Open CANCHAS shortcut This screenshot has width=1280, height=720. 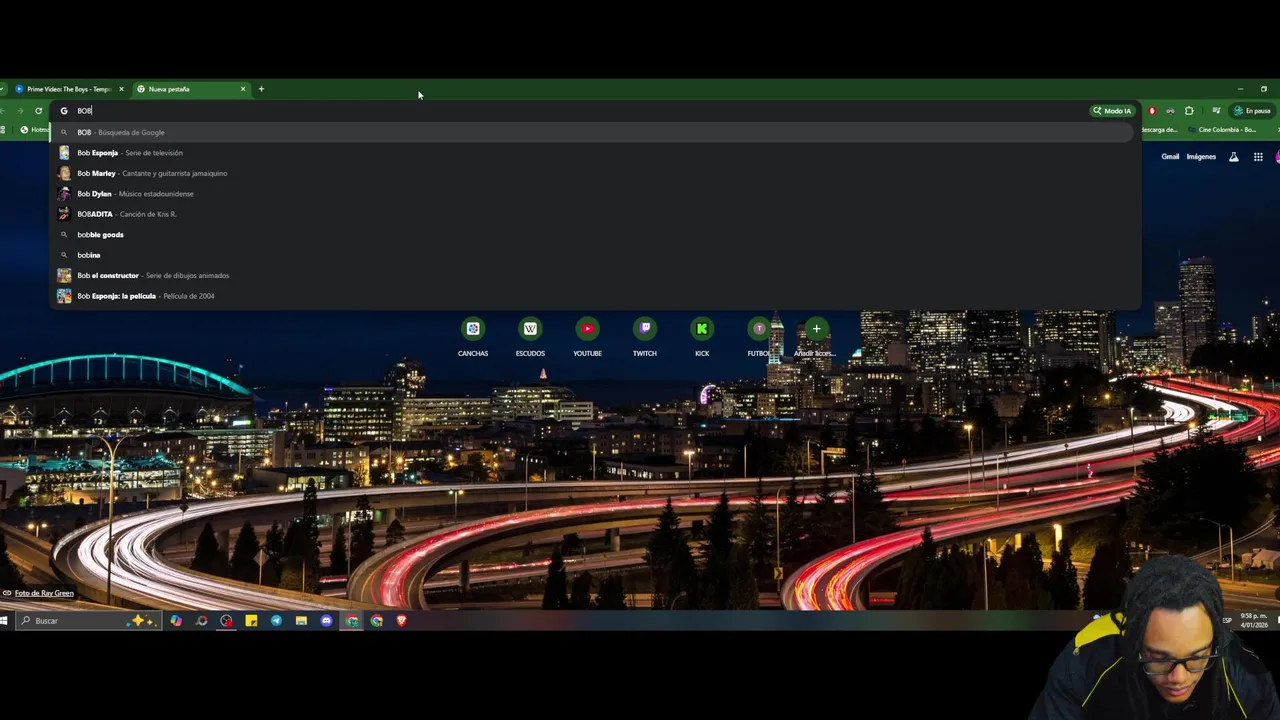[473, 337]
